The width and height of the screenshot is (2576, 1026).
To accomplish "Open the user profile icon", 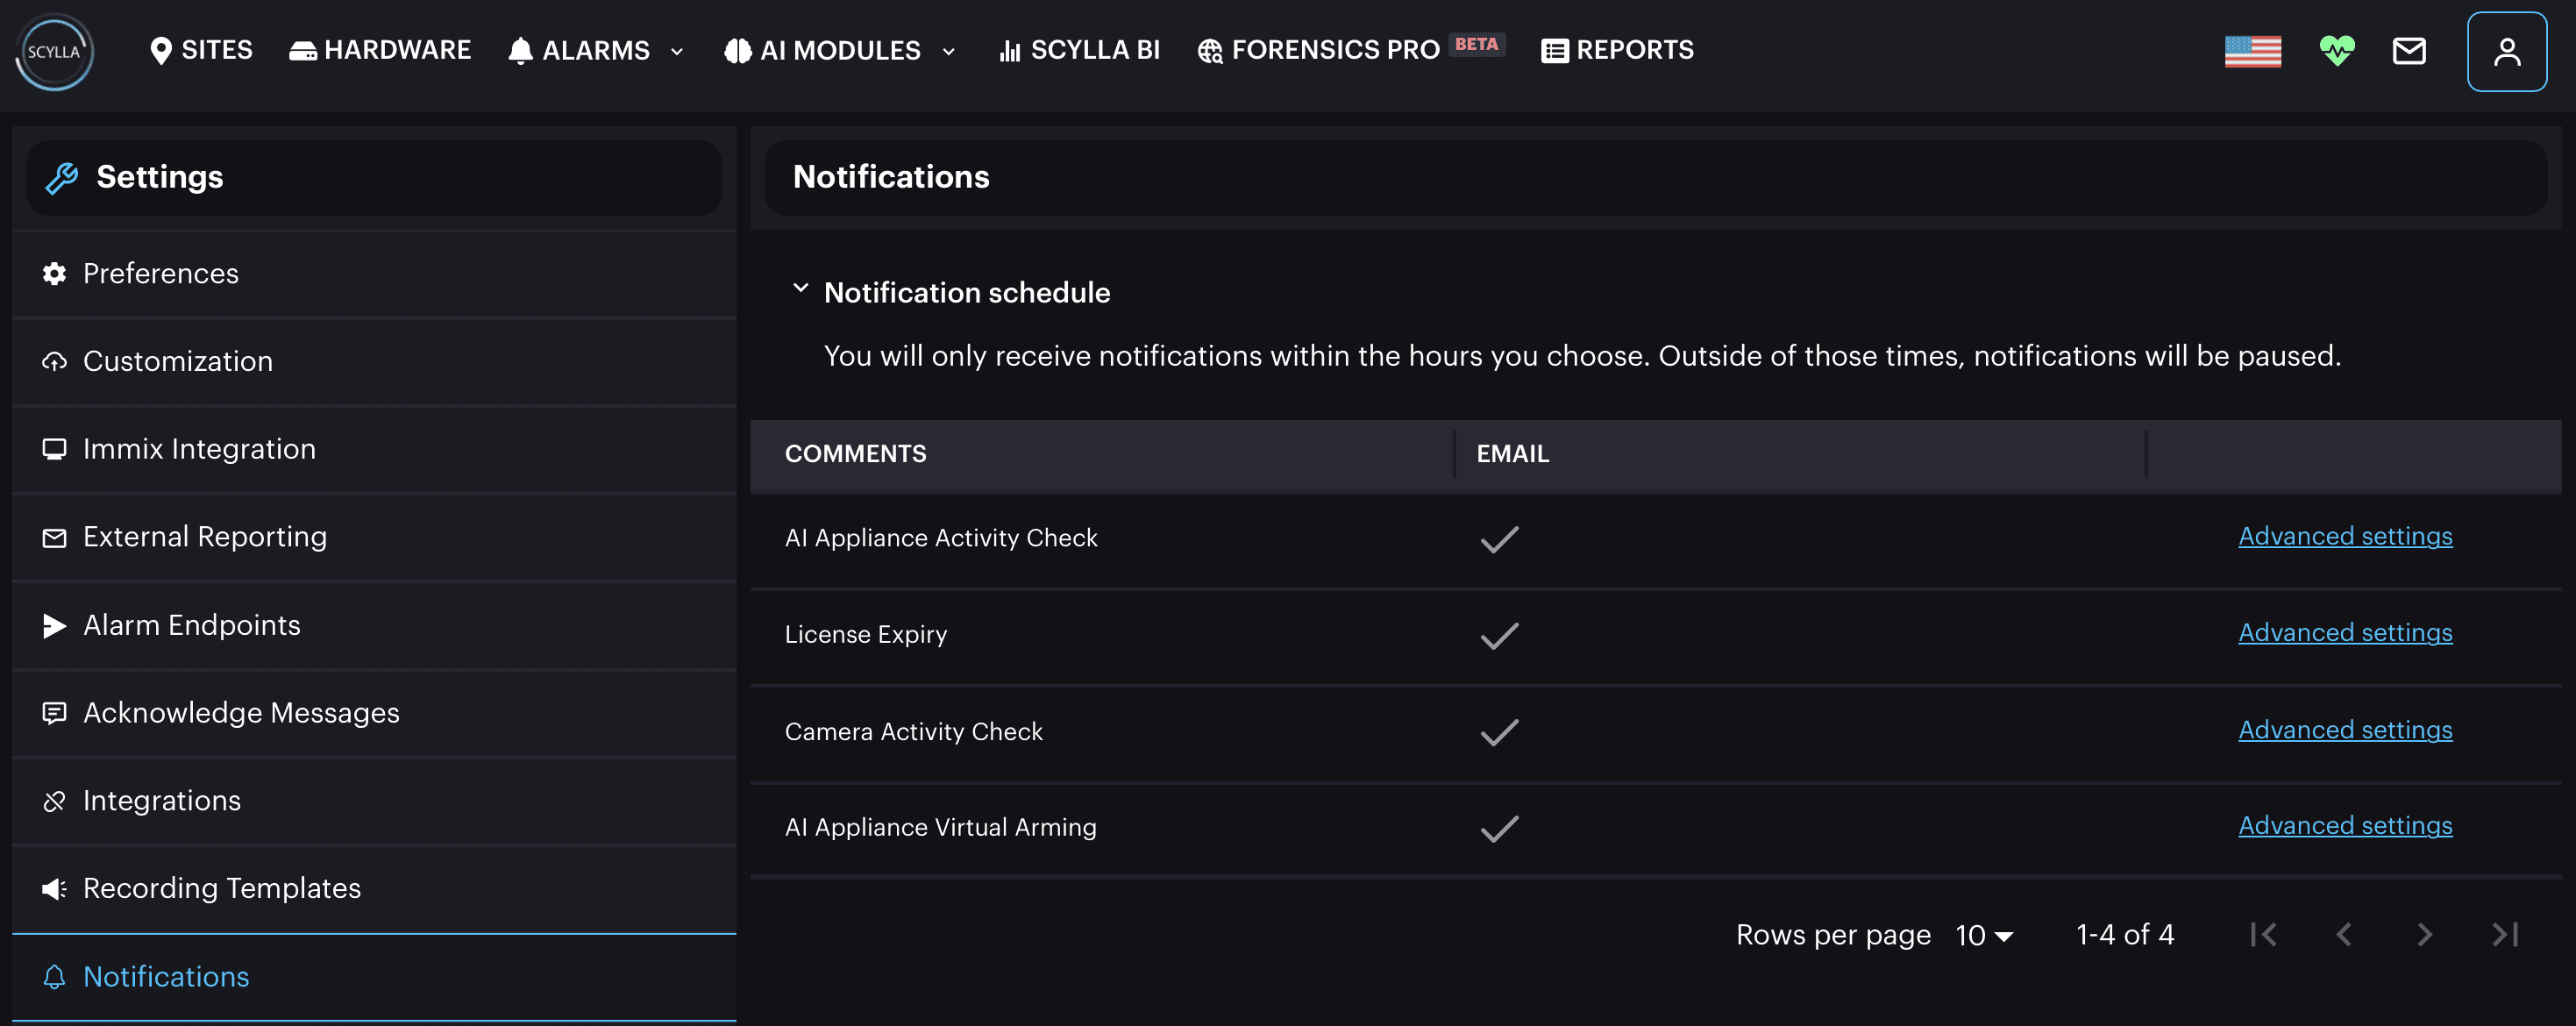I will pos(2506,52).
